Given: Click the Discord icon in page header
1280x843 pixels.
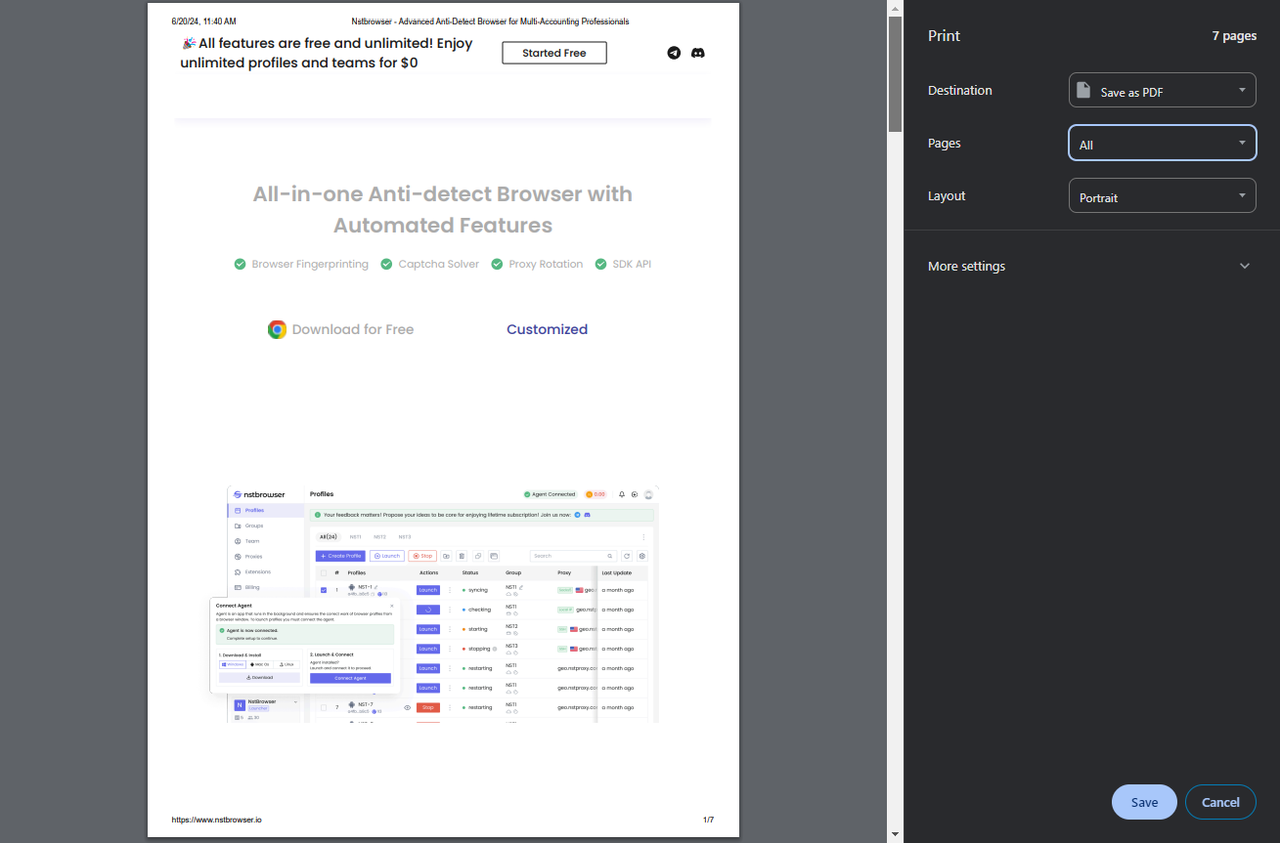Looking at the screenshot, I should [x=698, y=53].
